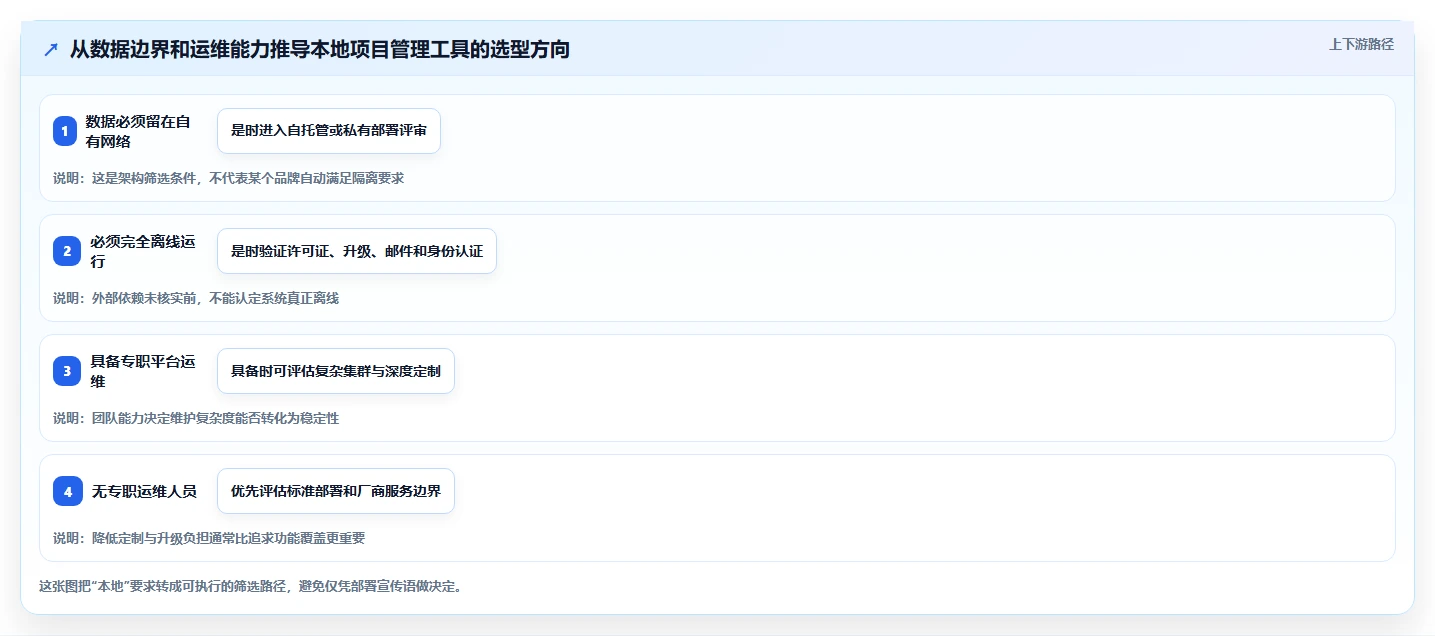
Task: Click the title 从数据边界和运维能力推导本地项目管理工具的选型方向
Action: [320, 49]
